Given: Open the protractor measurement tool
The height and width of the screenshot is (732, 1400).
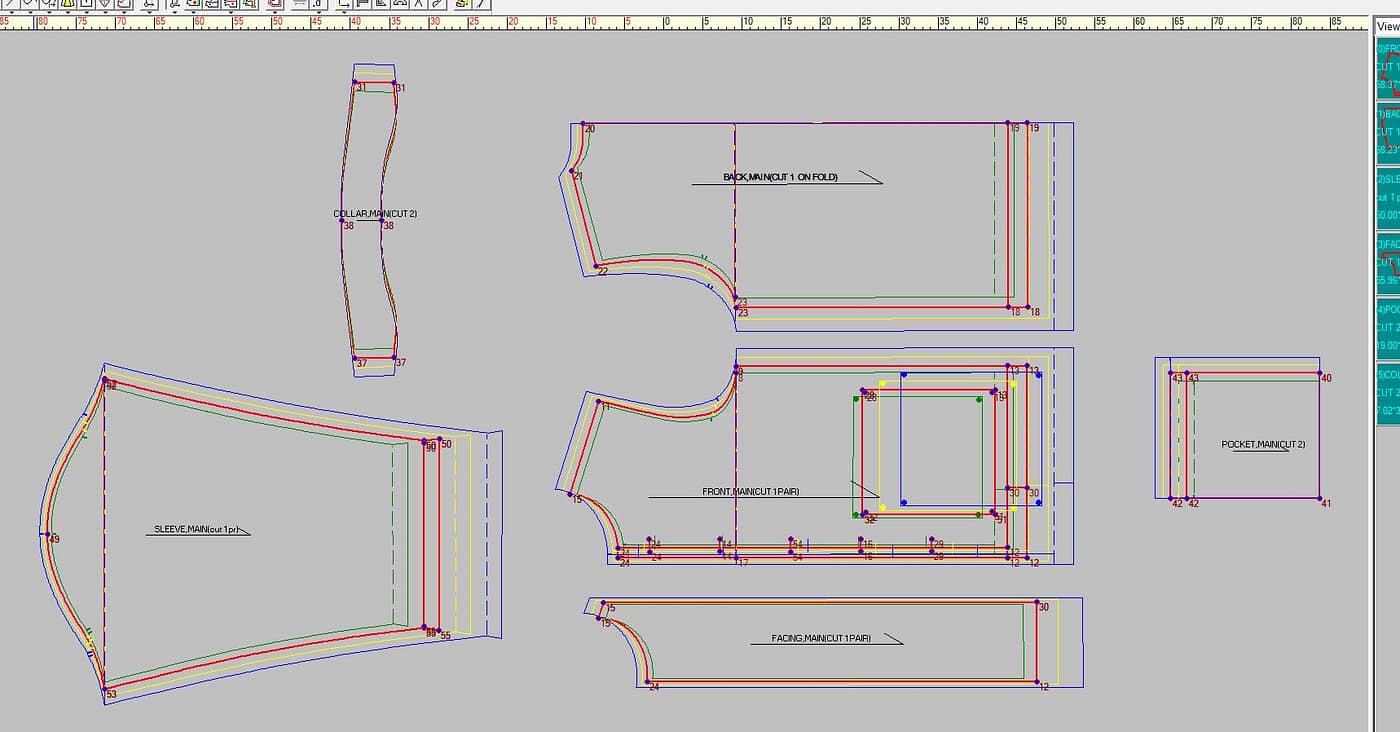Looking at the screenshot, I should 400,5.
